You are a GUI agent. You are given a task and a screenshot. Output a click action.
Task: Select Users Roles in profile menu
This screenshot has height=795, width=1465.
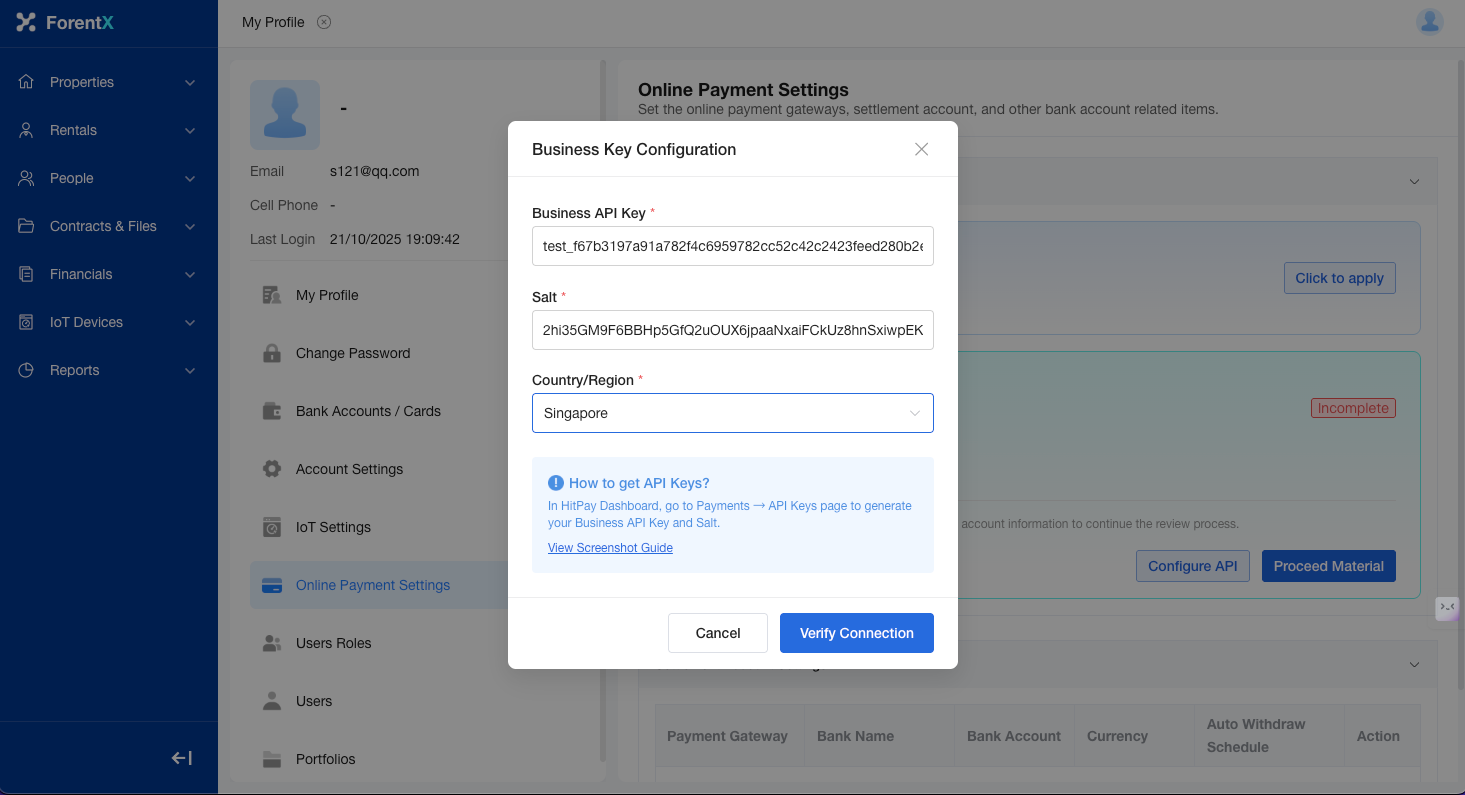click(333, 643)
